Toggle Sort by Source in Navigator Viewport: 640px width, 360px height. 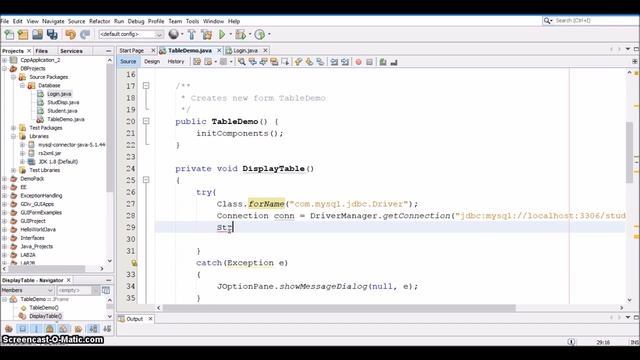(107, 329)
